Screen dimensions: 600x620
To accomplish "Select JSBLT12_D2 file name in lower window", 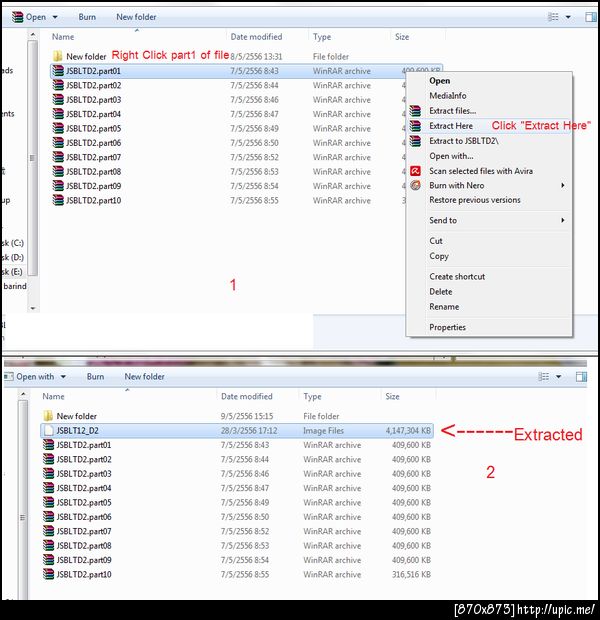I will [x=78, y=430].
